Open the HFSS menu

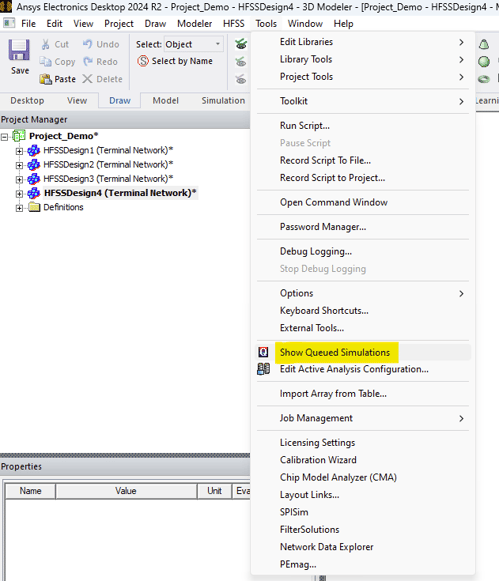(x=234, y=24)
